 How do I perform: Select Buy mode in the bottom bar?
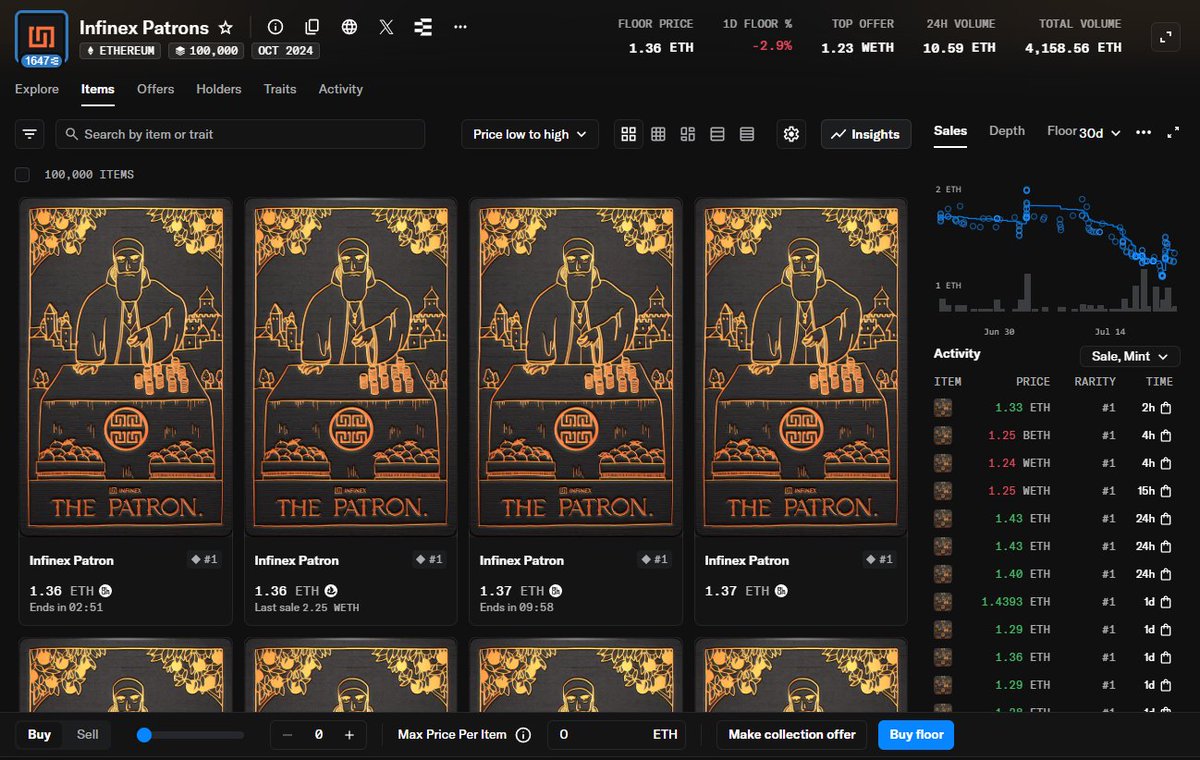pyautogui.click(x=39, y=735)
